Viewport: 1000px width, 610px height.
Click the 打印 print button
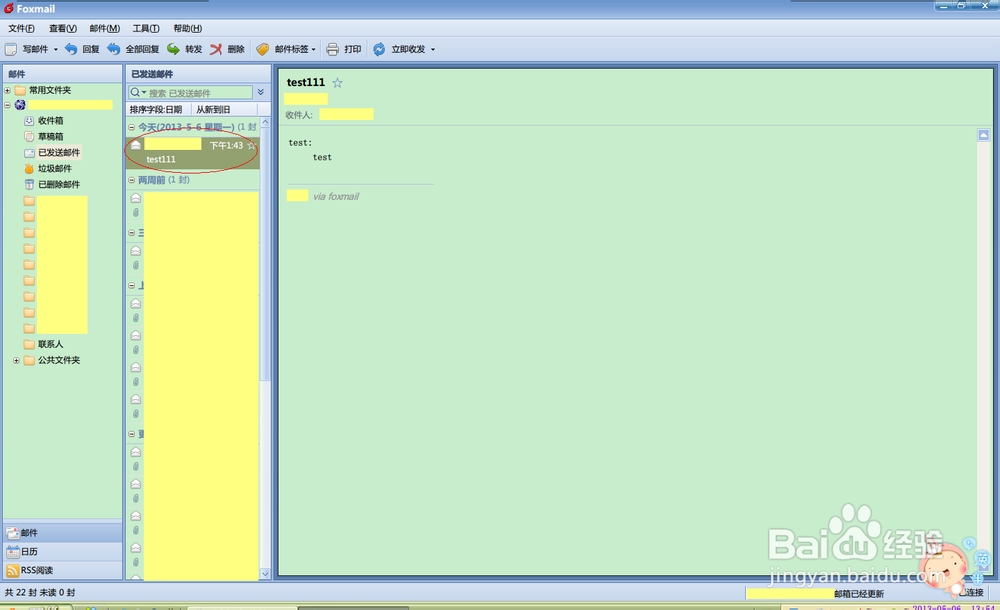click(344, 49)
